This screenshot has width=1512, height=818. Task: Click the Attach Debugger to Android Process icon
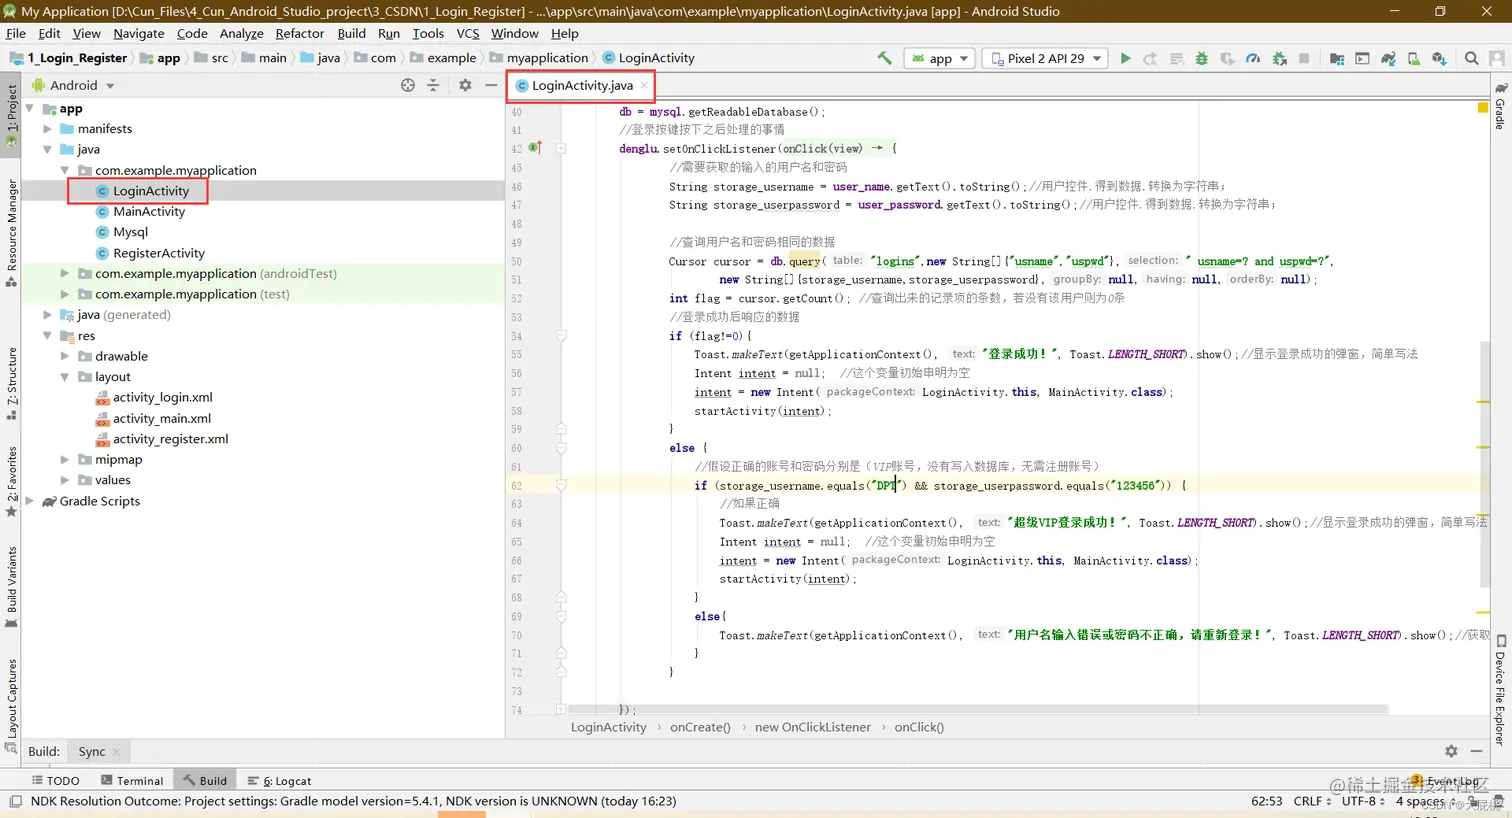tap(1279, 58)
